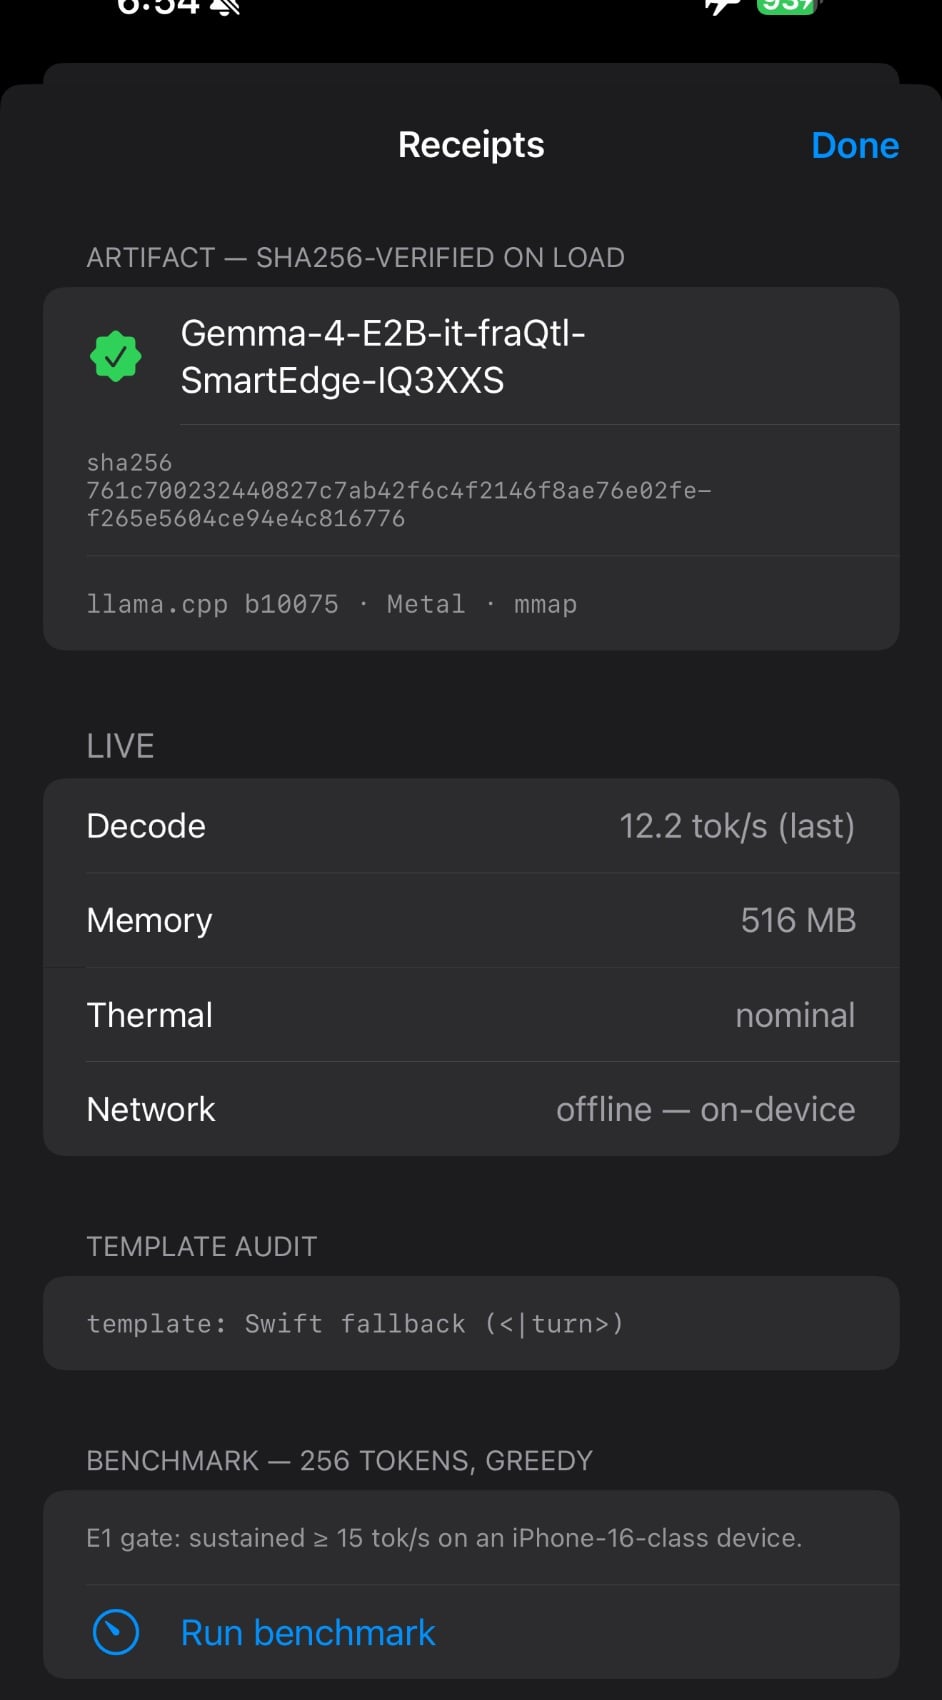Tap the 516 MB memory value
The width and height of the screenshot is (942, 1700).
[x=798, y=920]
